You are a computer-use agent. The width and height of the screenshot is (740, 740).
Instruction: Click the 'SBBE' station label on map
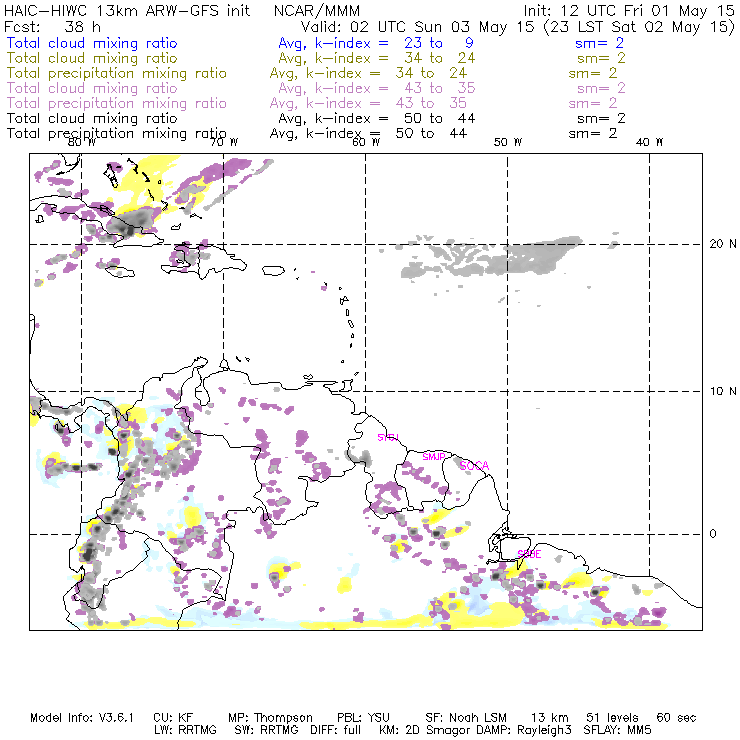[529, 554]
